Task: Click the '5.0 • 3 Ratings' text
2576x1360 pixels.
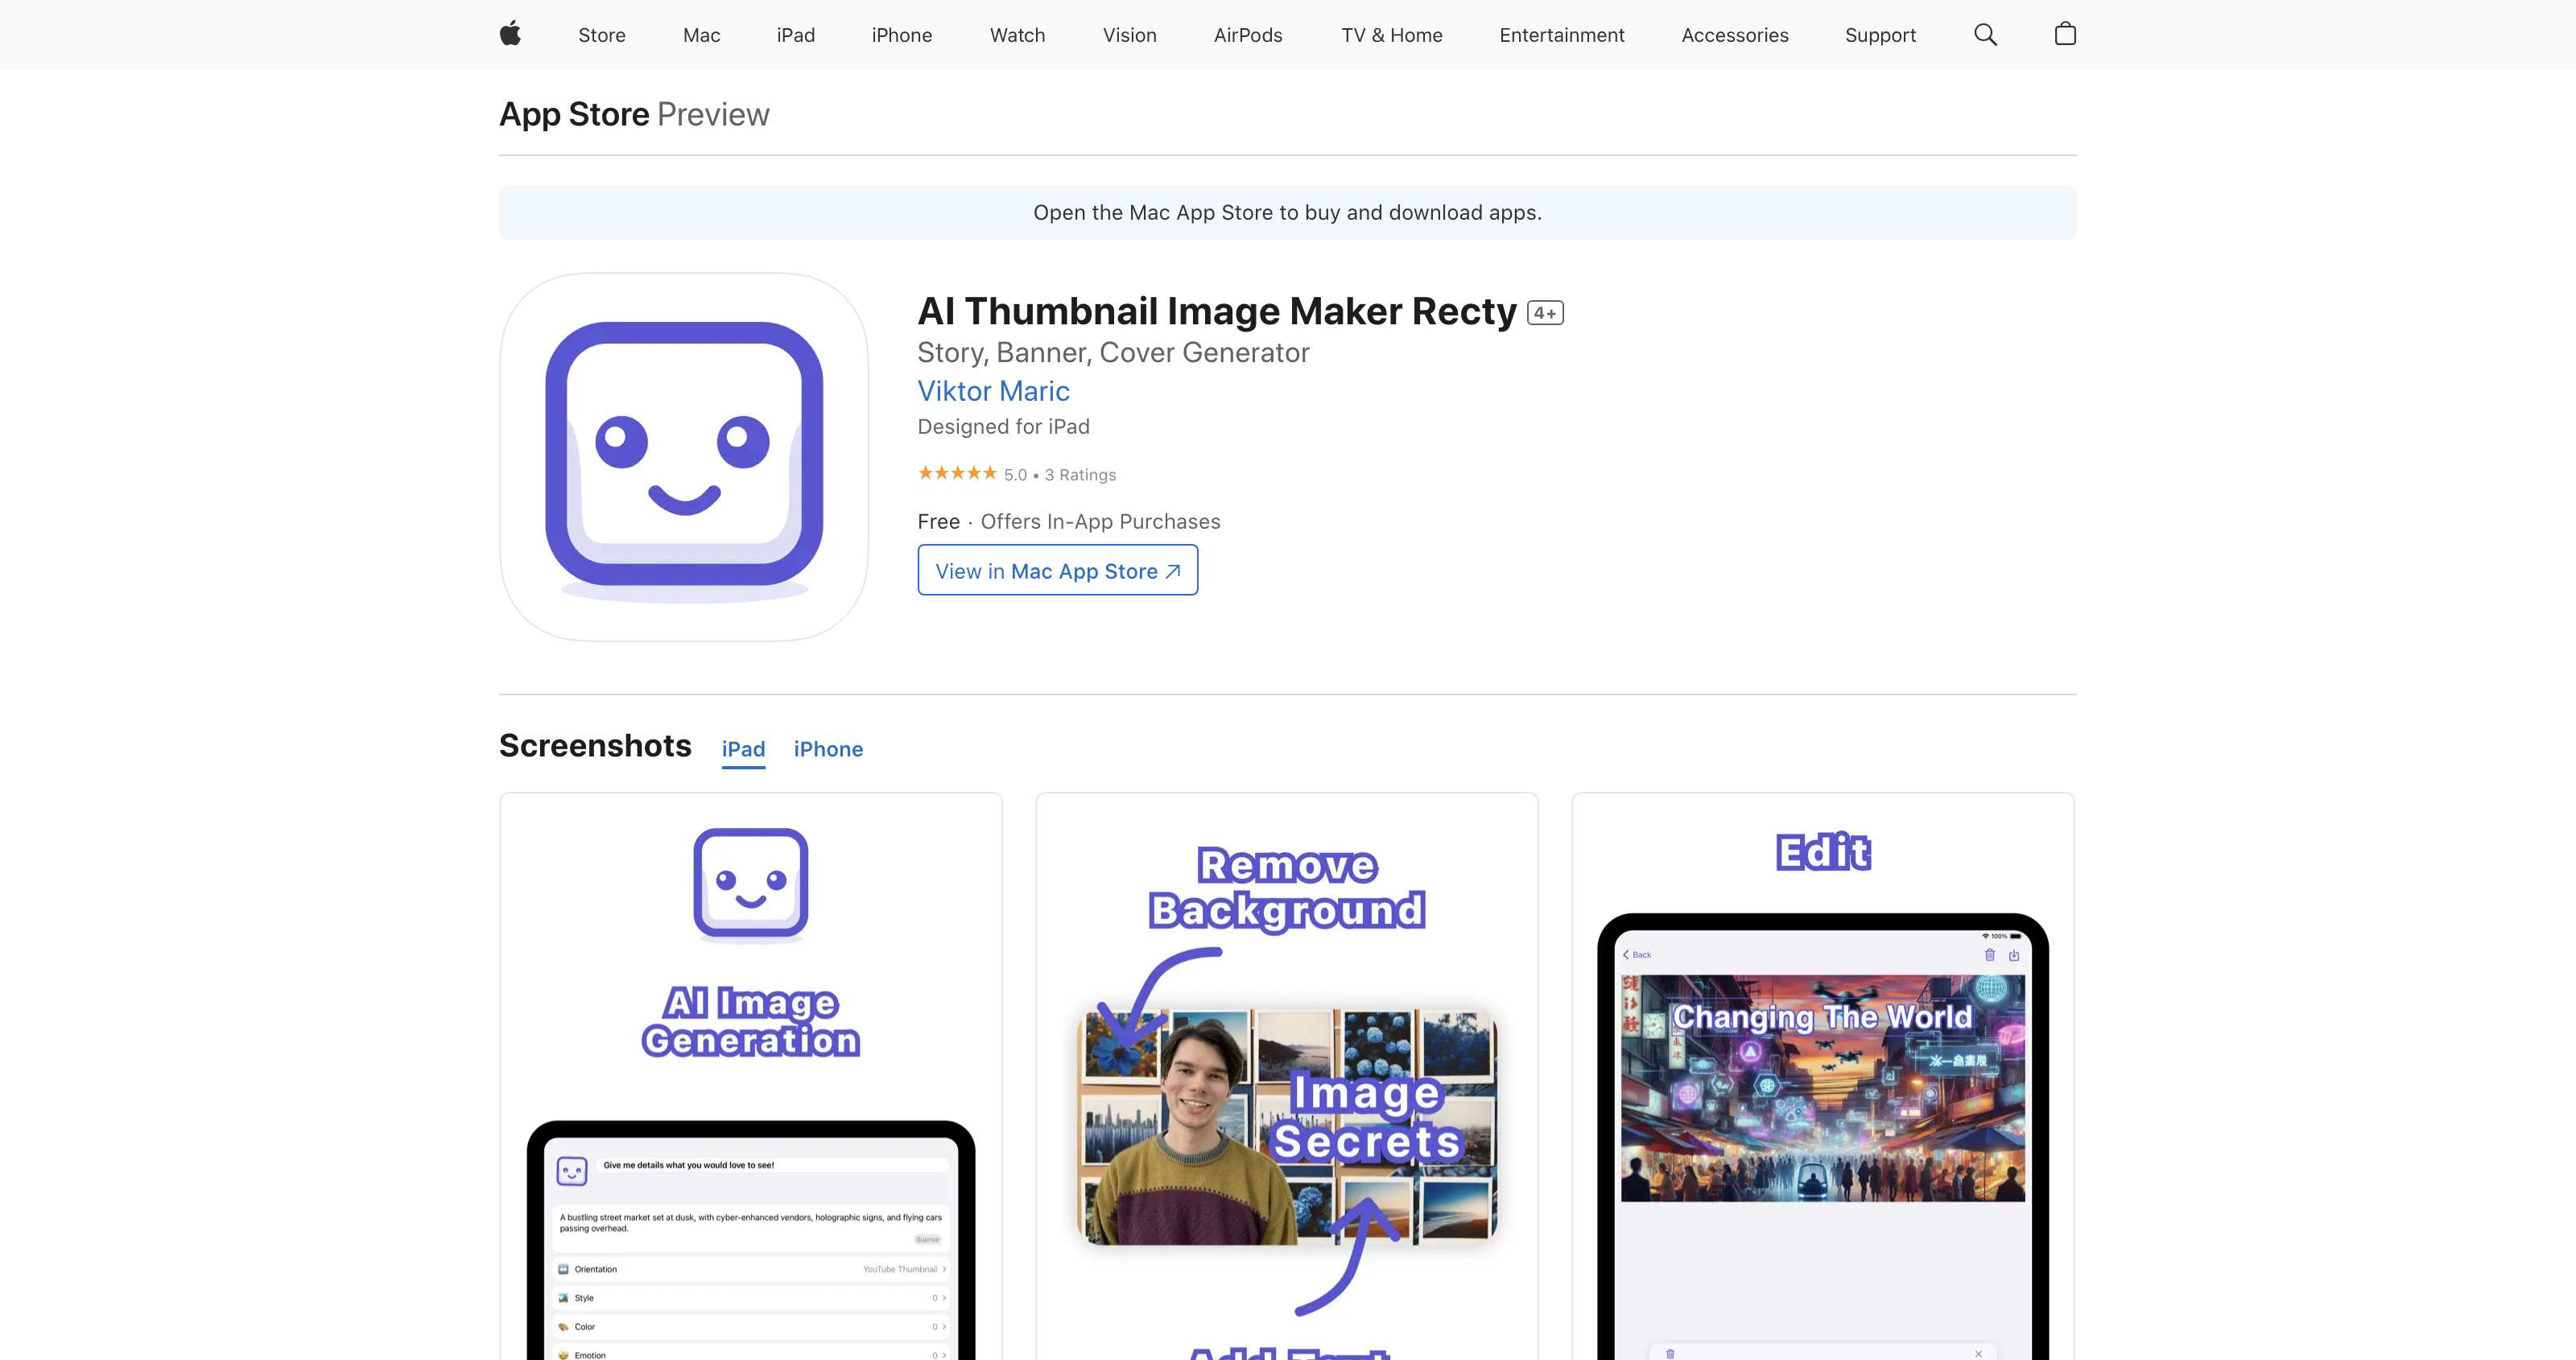Action: [1060, 475]
